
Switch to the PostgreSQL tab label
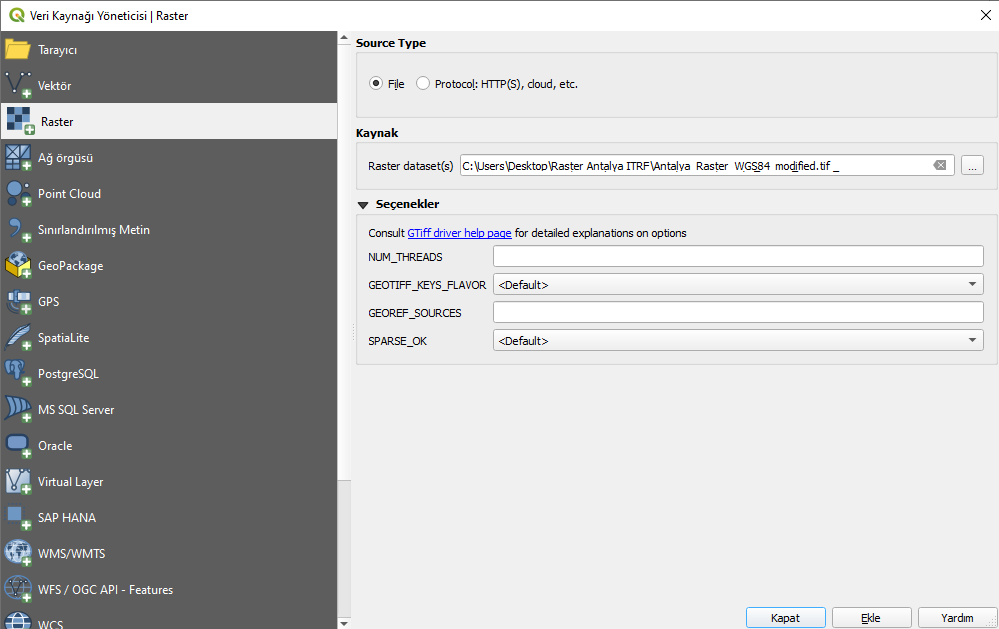coord(68,374)
